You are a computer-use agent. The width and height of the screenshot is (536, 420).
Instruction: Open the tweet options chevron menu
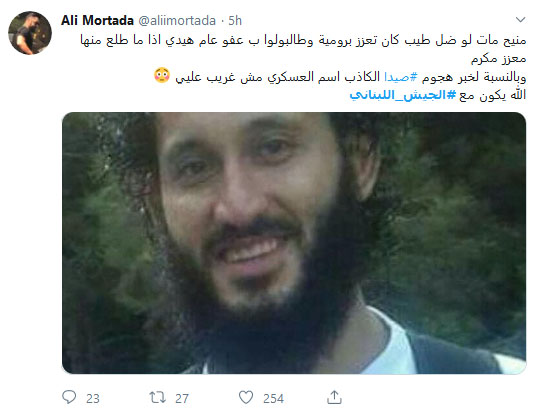click(520, 19)
